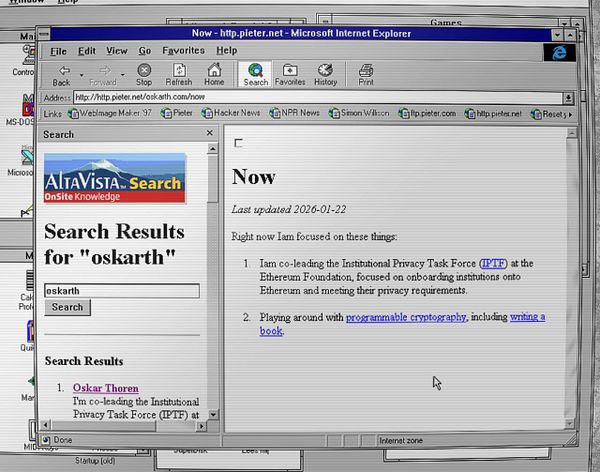Screen dimensions: 600x472
Task: Go to the Home page button
Action: 214,75
